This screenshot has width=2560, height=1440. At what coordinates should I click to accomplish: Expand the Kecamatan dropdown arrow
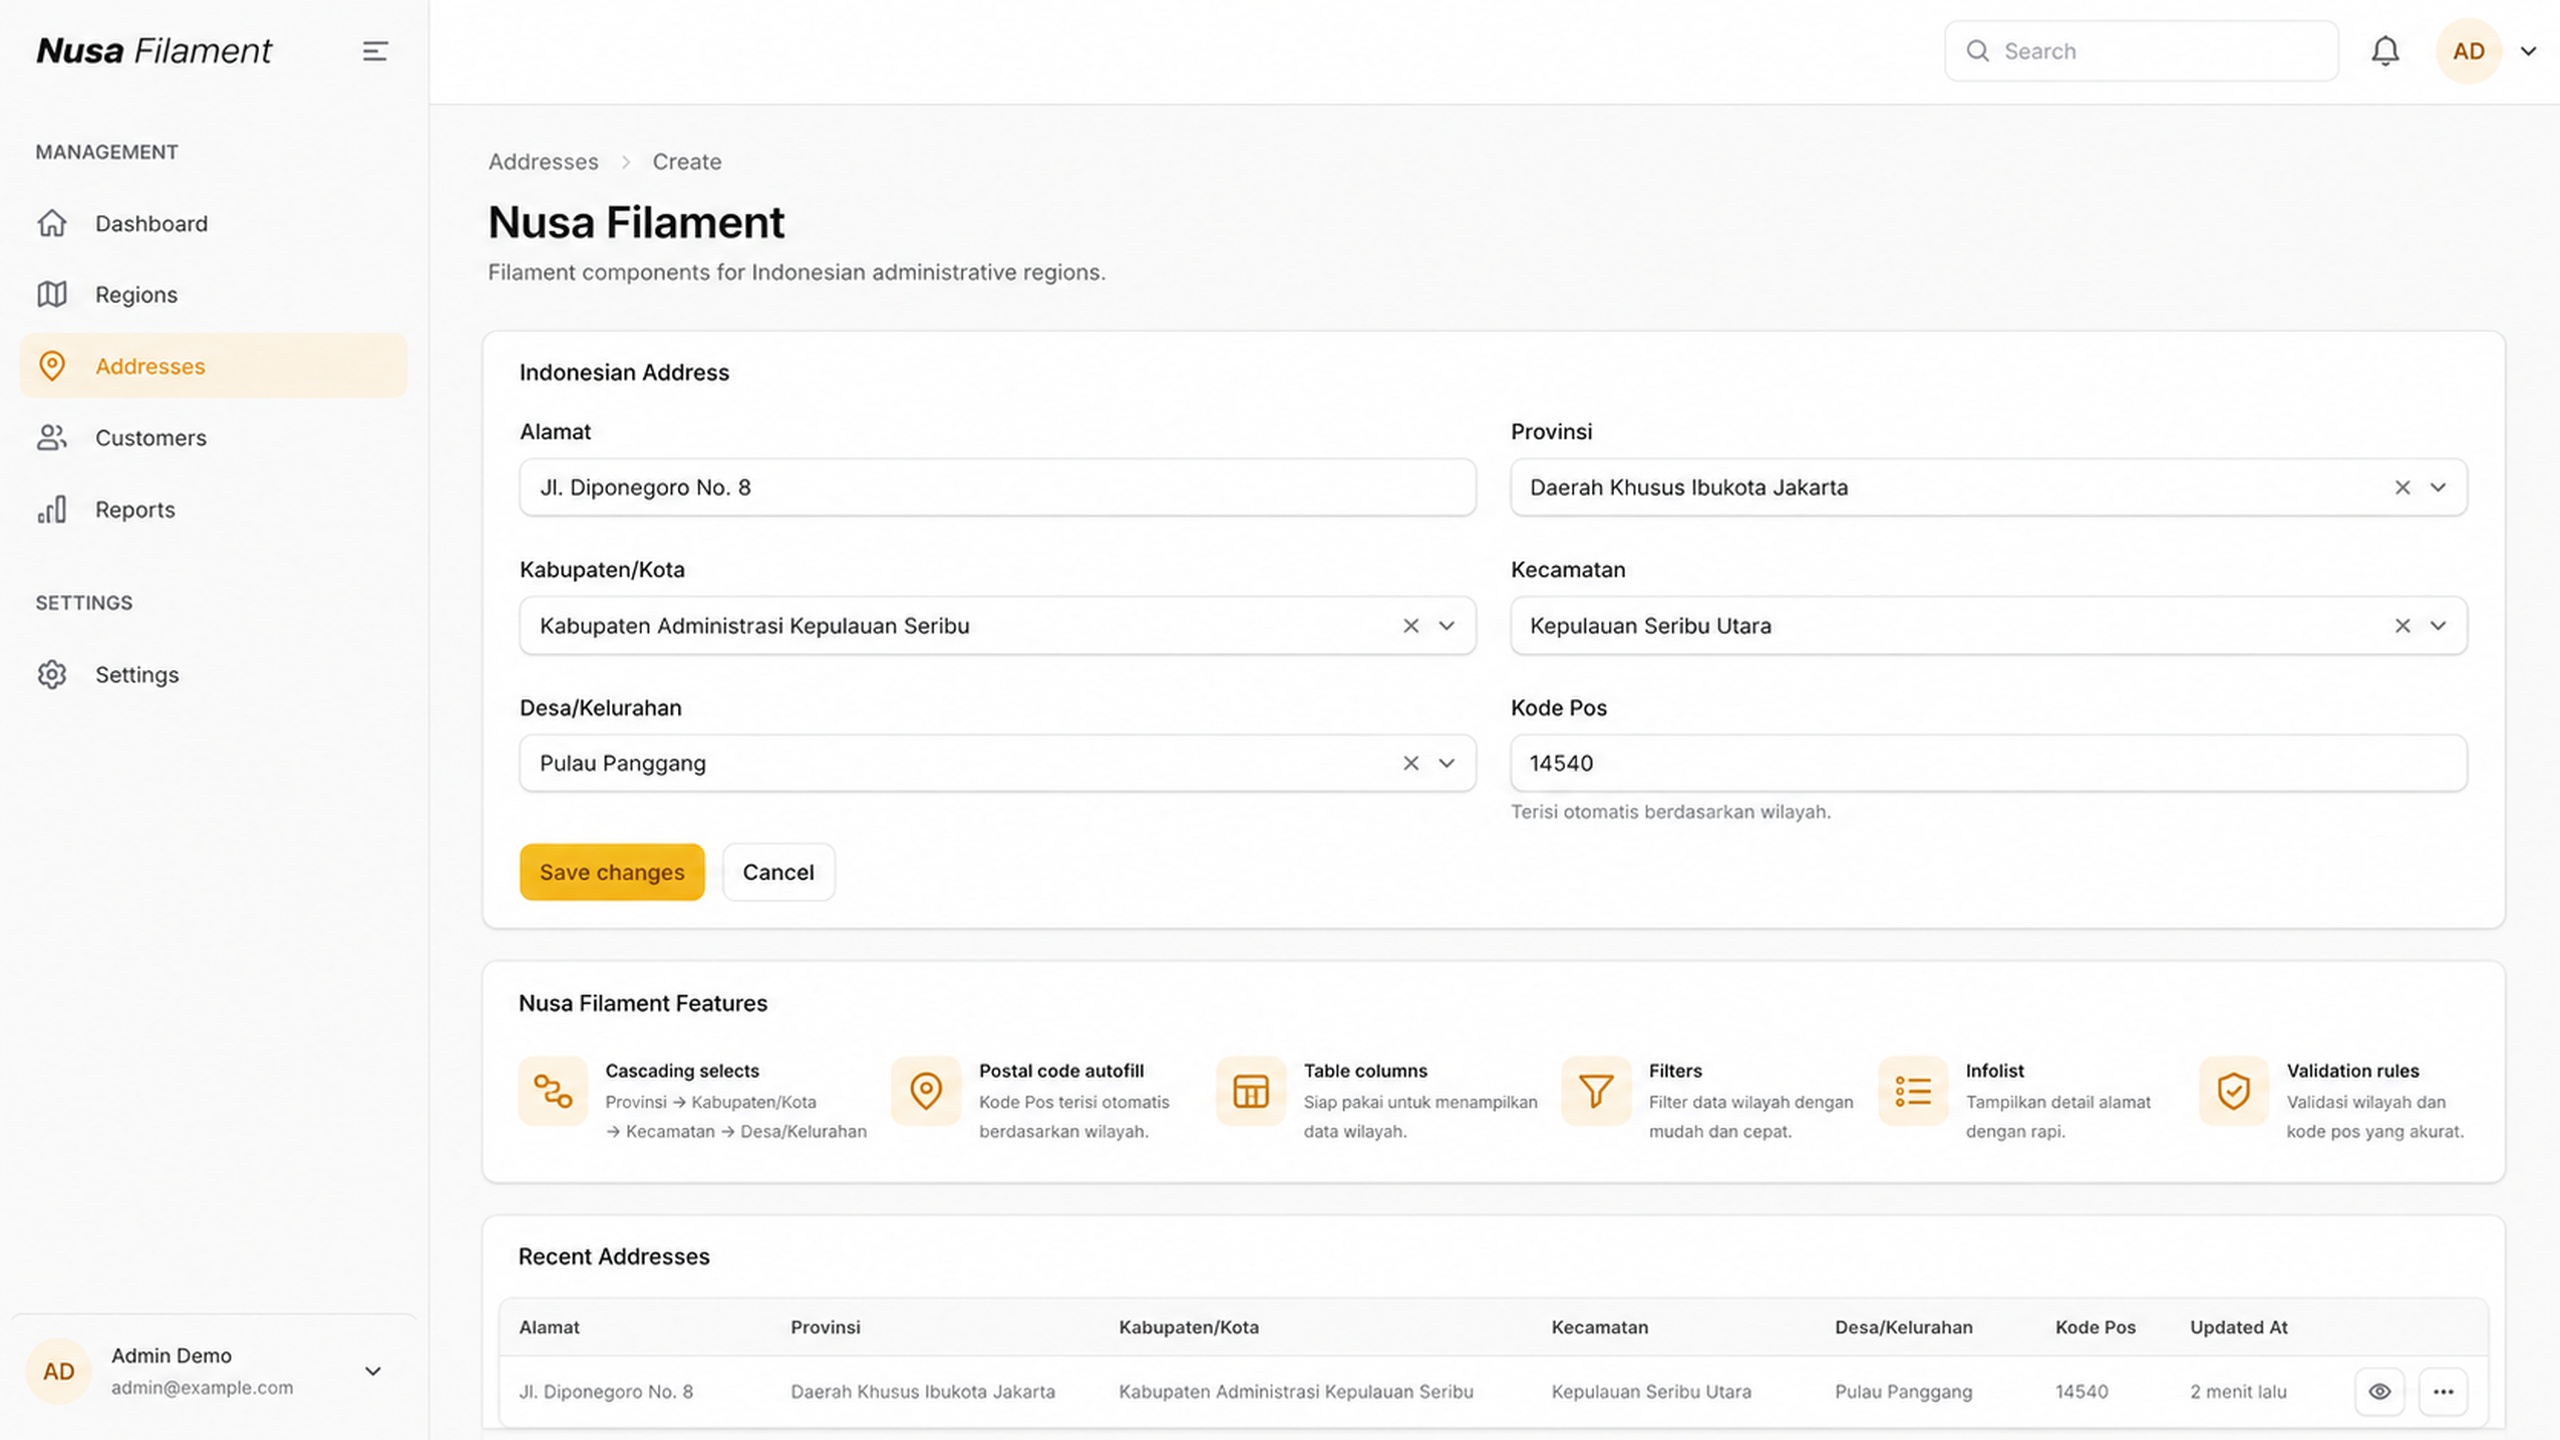(2438, 625)
